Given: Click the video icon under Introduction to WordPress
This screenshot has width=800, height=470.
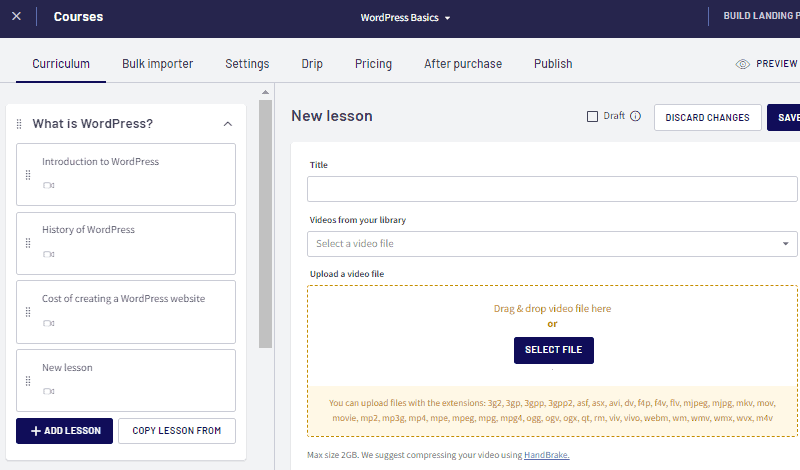Looking at the screenshot, I should click(48, 185).
